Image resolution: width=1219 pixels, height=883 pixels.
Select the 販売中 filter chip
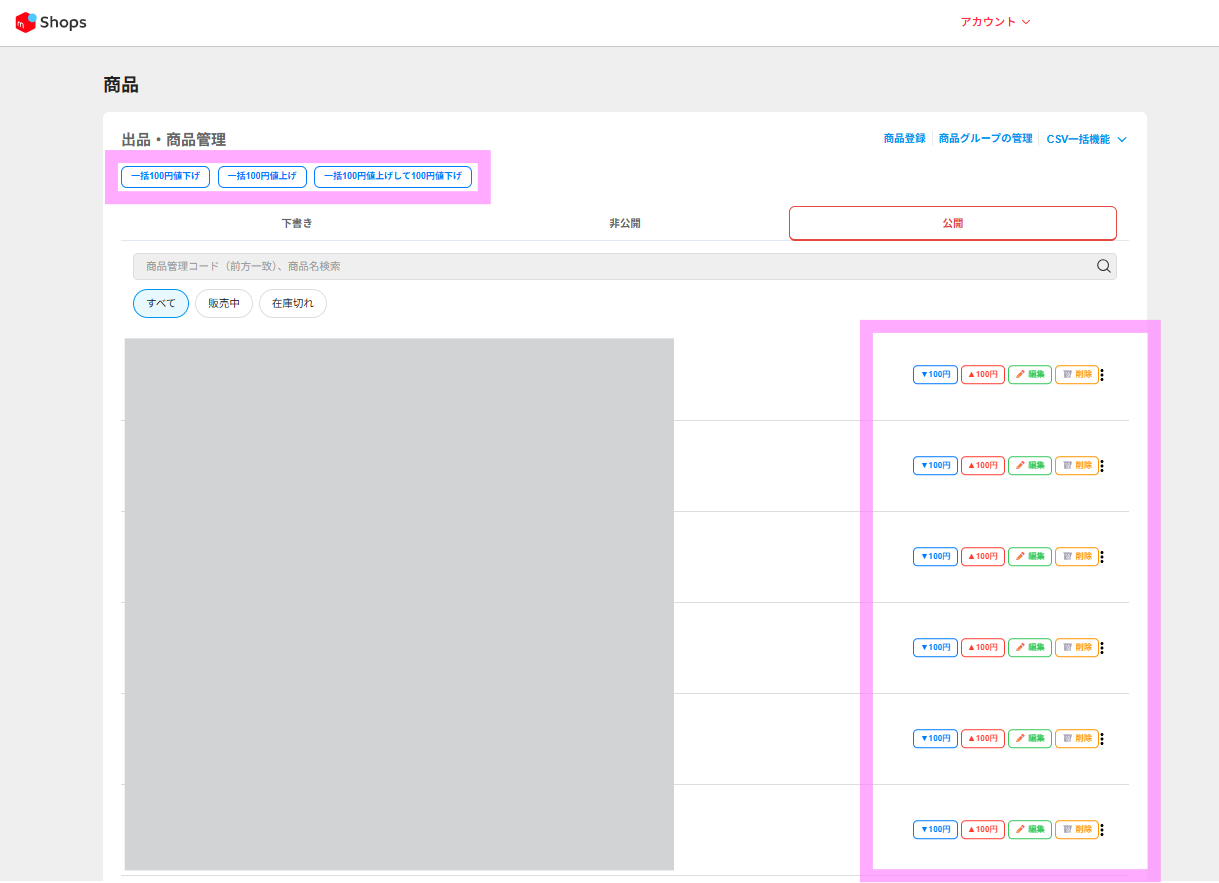224,303
